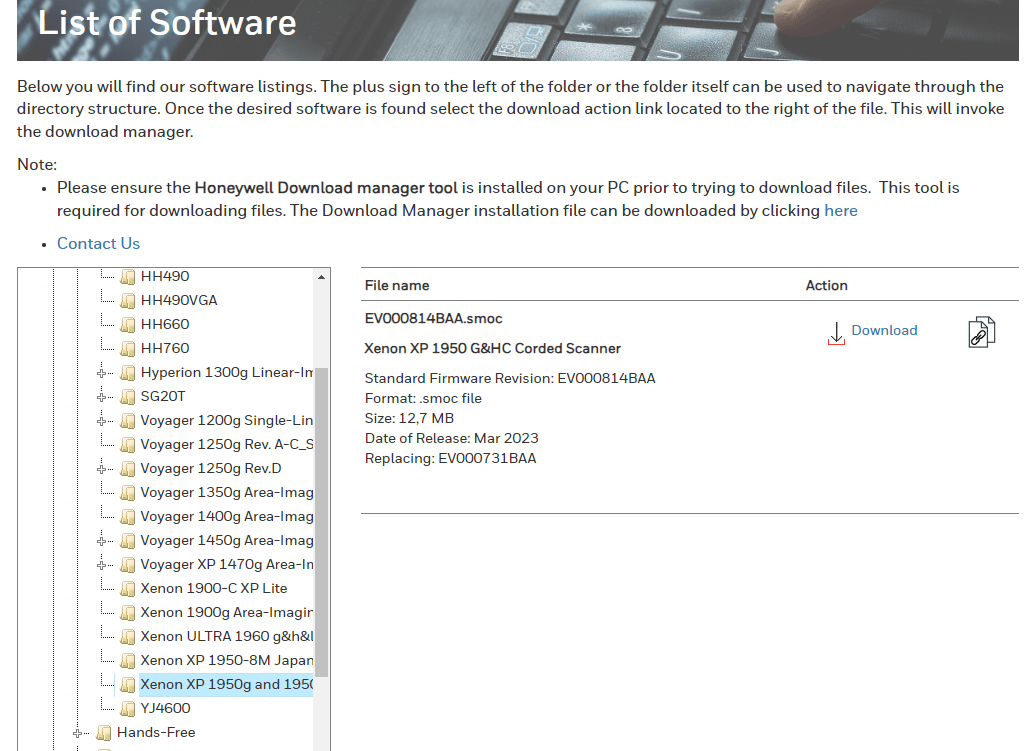Click the Voyager 1400g folder icon
The height and width of the screenshot is (751, 1035).
[128, 517]
